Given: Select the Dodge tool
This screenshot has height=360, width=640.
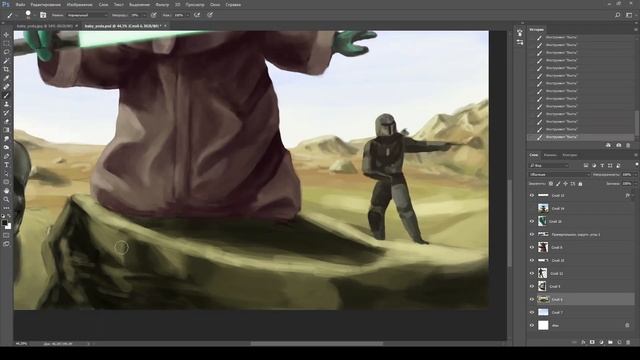Looking at the screenshot, I should [6, 147].
